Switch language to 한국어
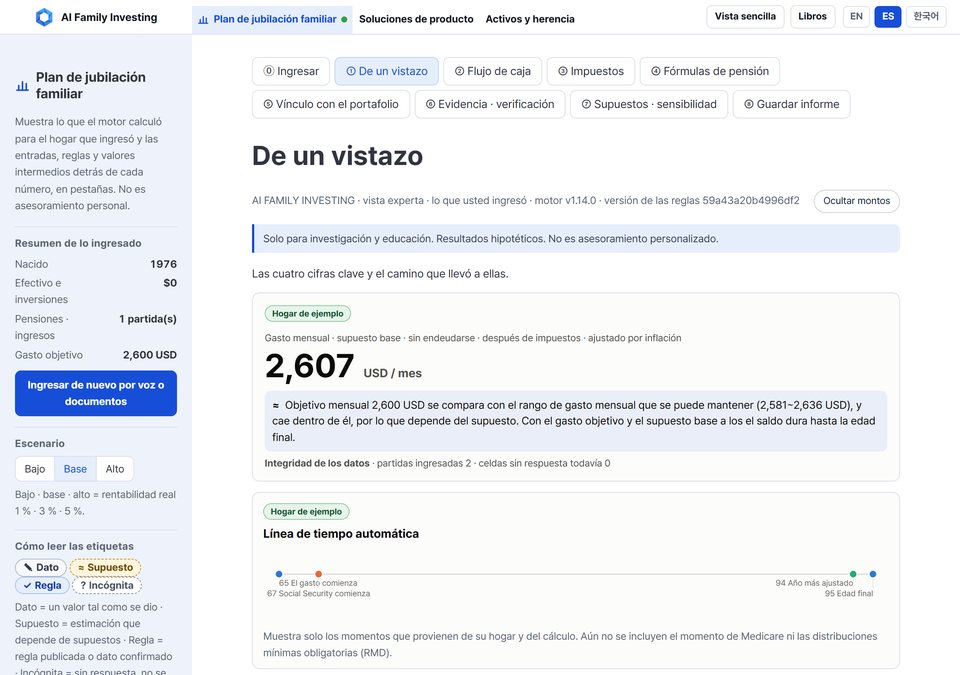The width and height of the screenshot is (960, 675). (926, 17)
